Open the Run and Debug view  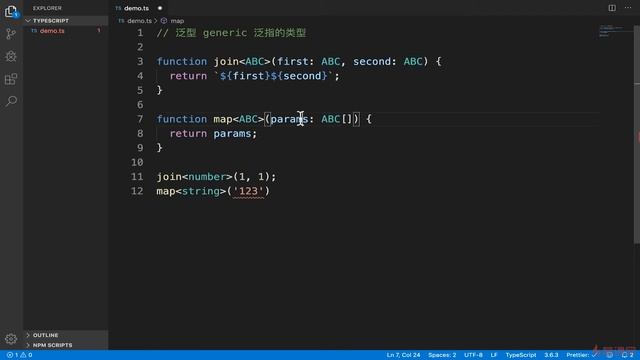pos(11,56)
